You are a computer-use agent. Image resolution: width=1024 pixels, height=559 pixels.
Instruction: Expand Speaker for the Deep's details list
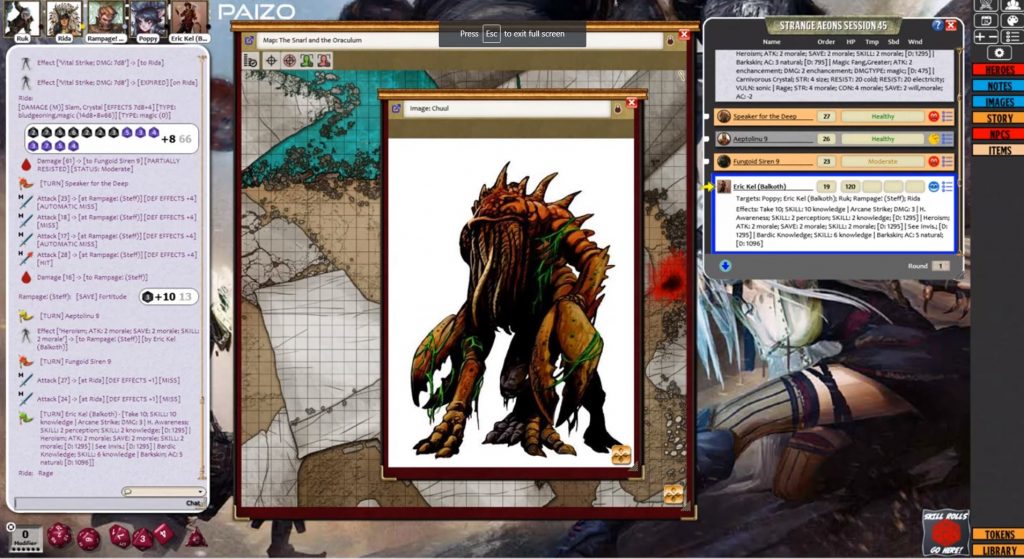click(x=947, y=116)
